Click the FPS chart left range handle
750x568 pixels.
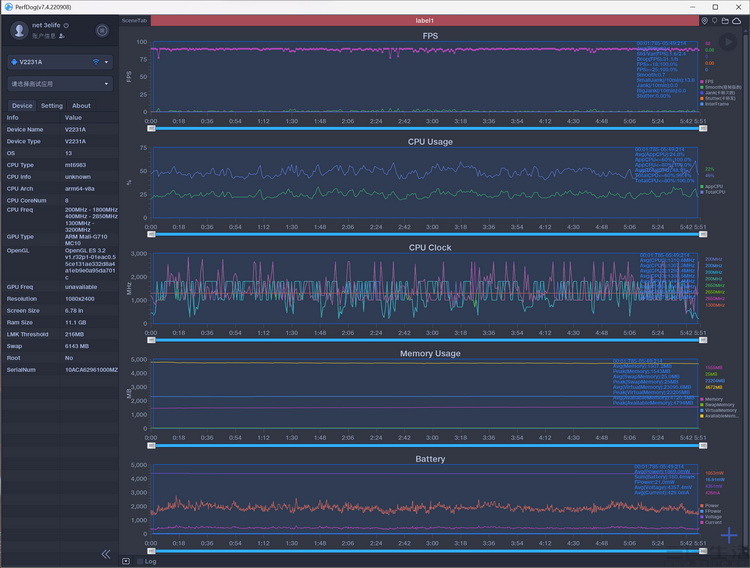[152, 128]
